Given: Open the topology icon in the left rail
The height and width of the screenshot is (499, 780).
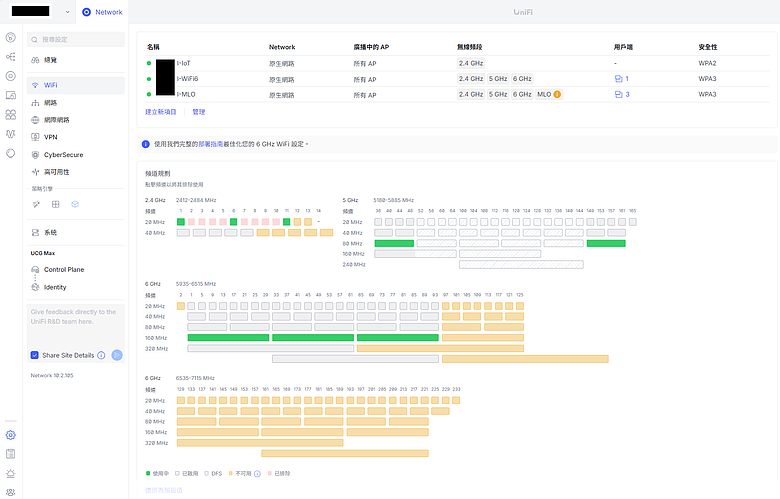Looking at the screenshot, I should [10, 57].
